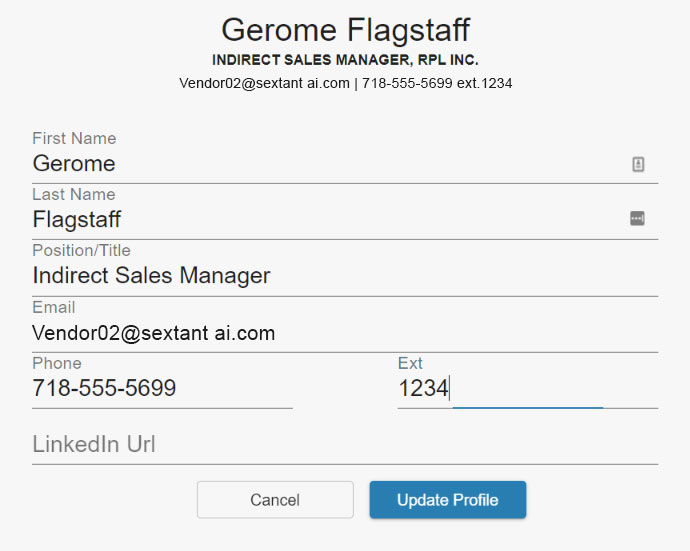
Task: Click the First Name label text
Action: (x=74, y=138)
